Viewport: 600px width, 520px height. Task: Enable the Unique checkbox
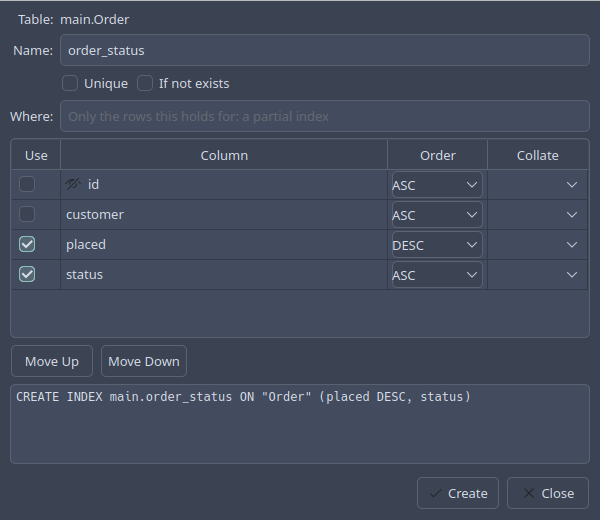point(70,83)
